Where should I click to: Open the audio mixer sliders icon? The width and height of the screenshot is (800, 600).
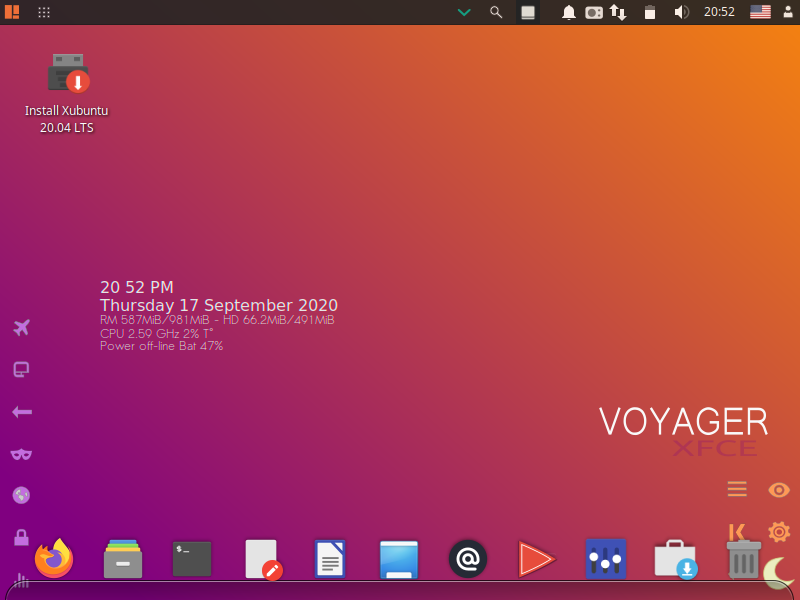[605, 558]
